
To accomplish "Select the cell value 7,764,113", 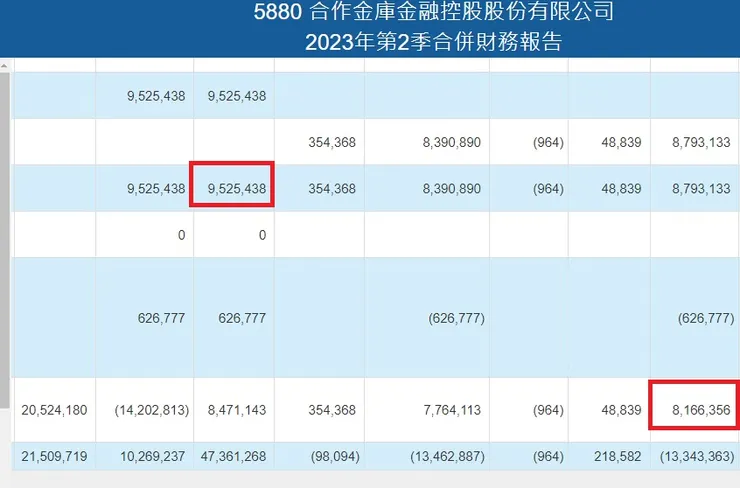I will click(x=452, y=410).
